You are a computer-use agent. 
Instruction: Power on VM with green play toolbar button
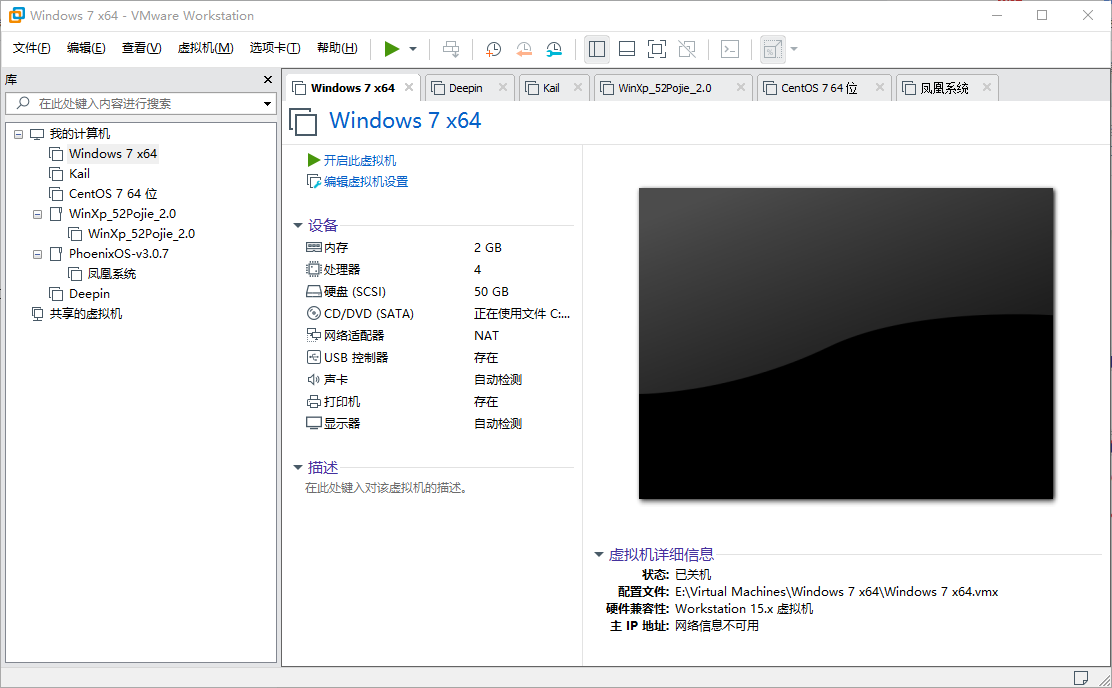click(391, 49)
